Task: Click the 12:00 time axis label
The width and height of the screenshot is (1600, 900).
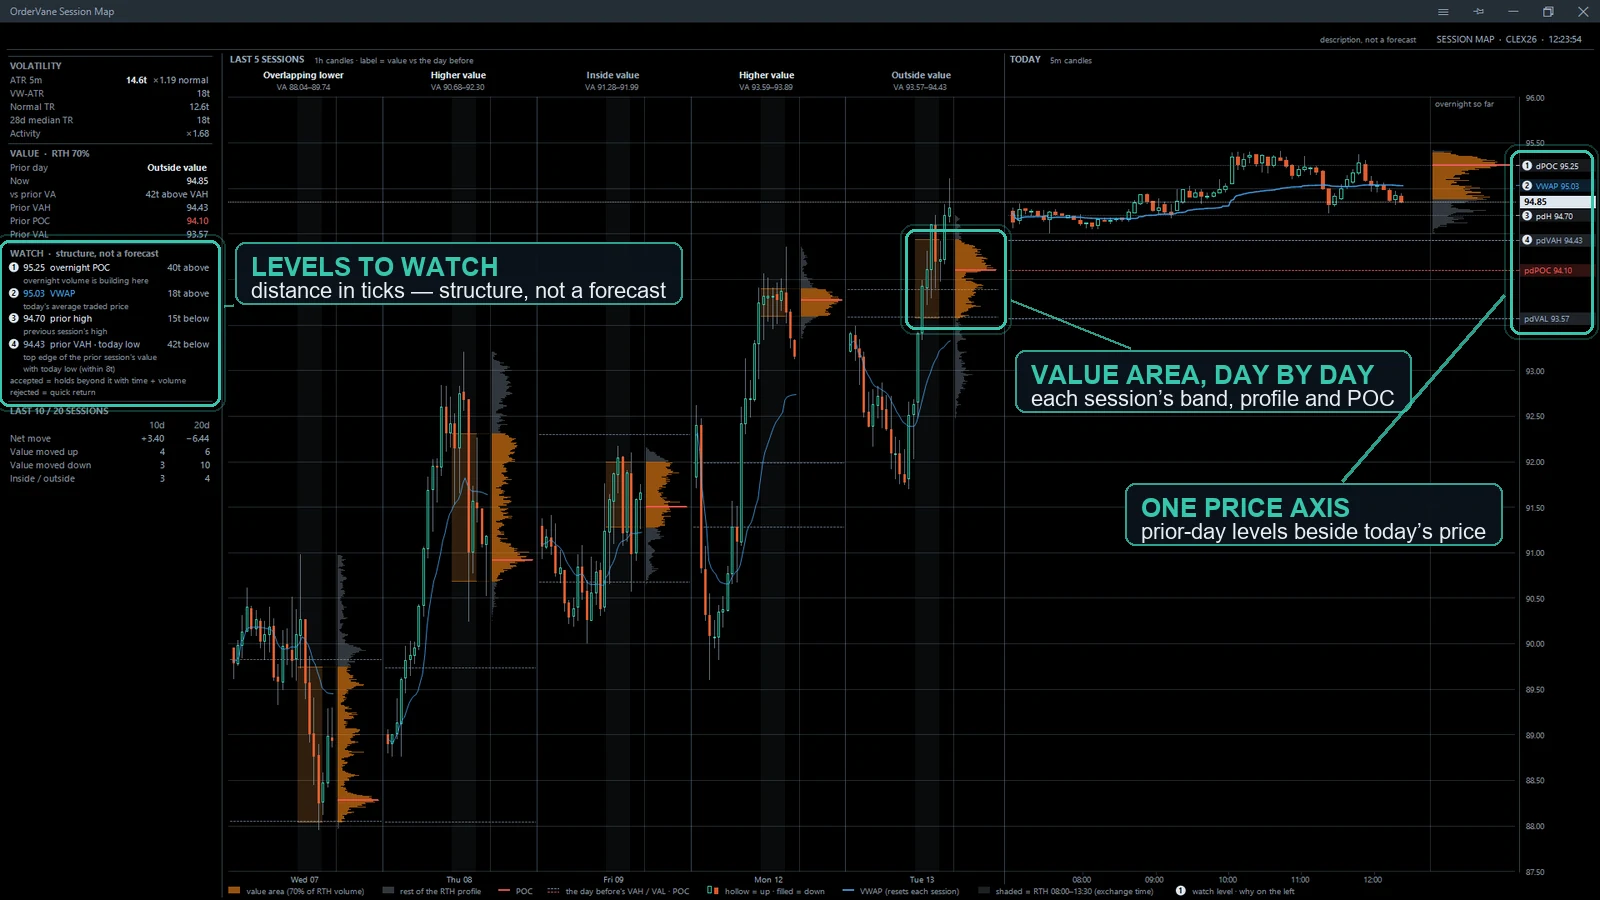Action: 1372,880
